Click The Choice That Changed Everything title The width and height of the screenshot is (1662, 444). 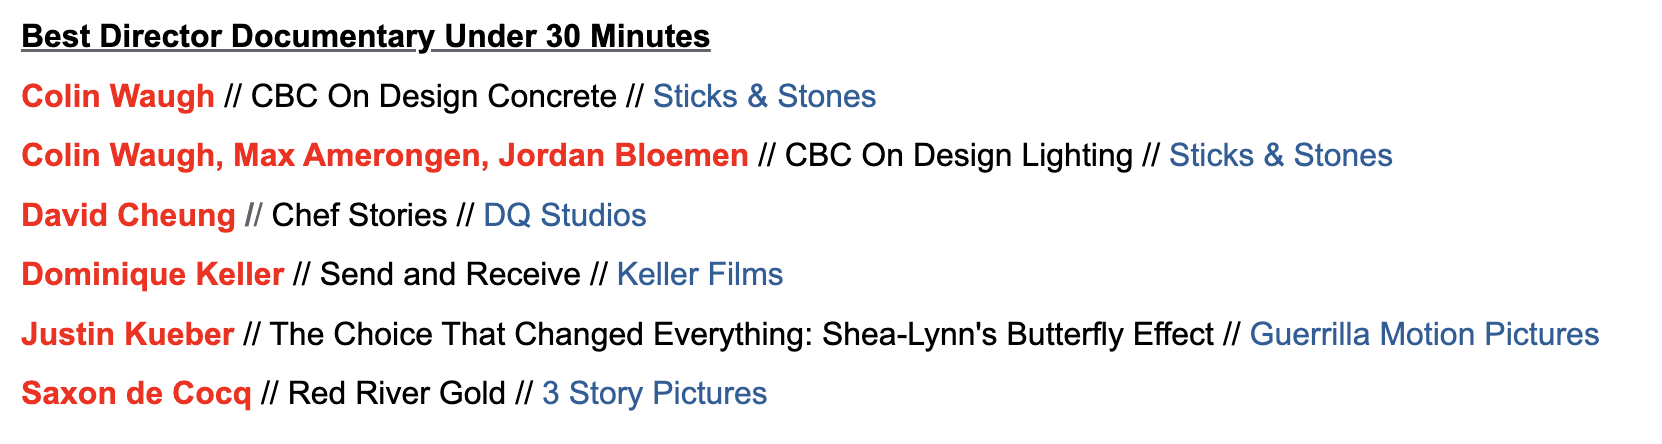click(541, 334)
